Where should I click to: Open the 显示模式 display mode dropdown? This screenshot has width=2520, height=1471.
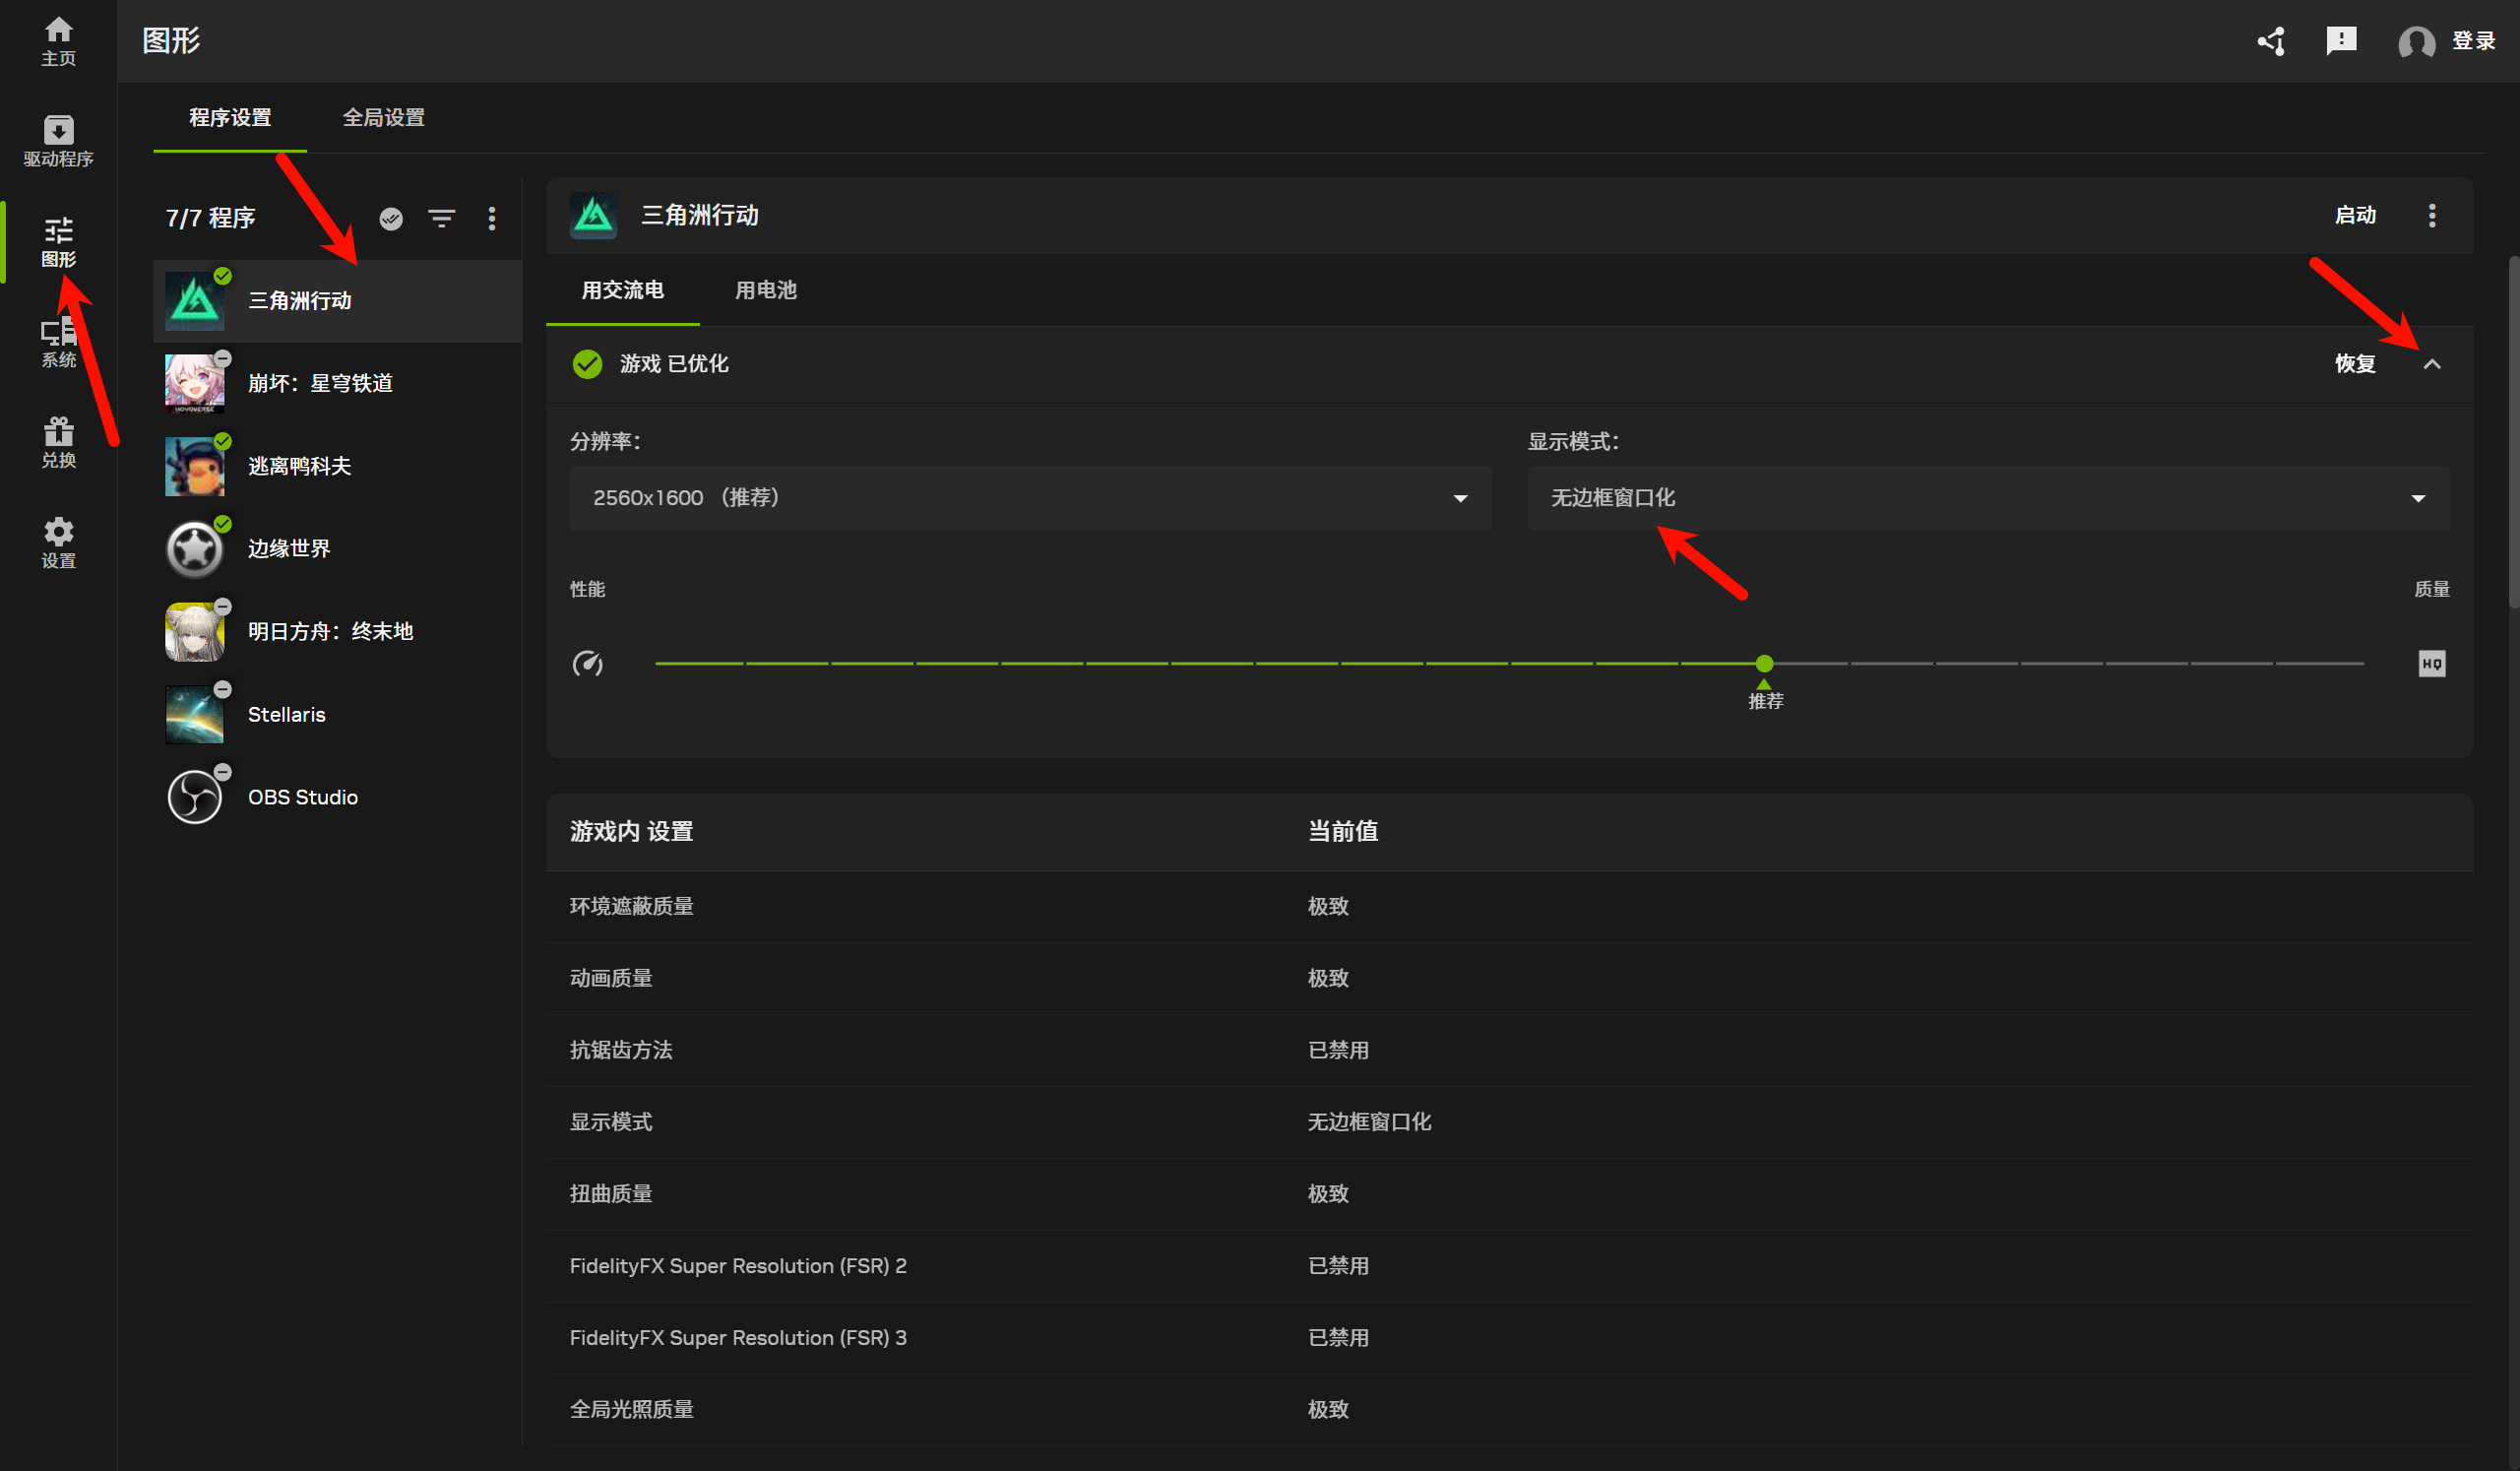1987,498
